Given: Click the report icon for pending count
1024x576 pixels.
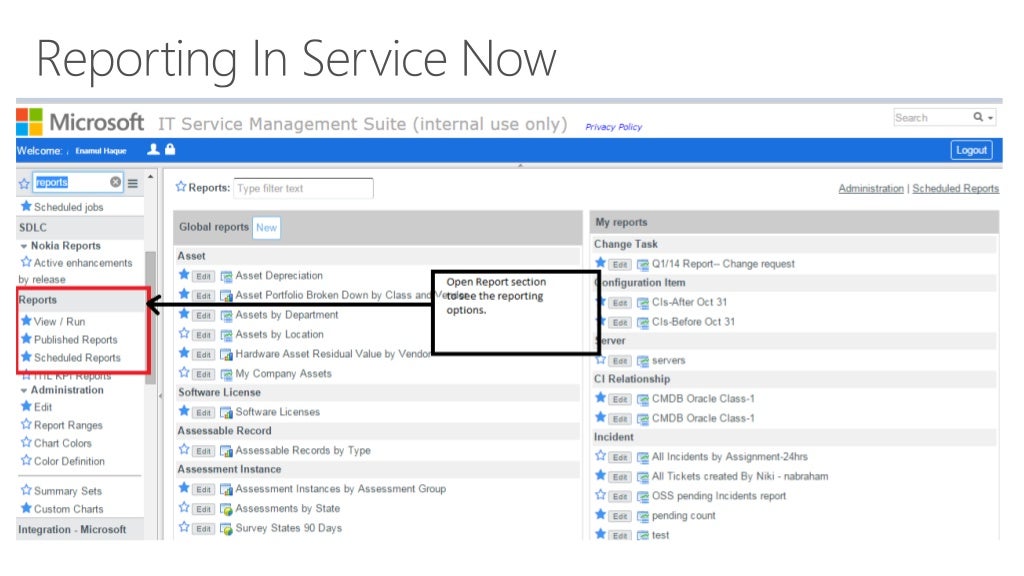Looking at the screenshot, I should pyautogui.click(x=643, y=516).
